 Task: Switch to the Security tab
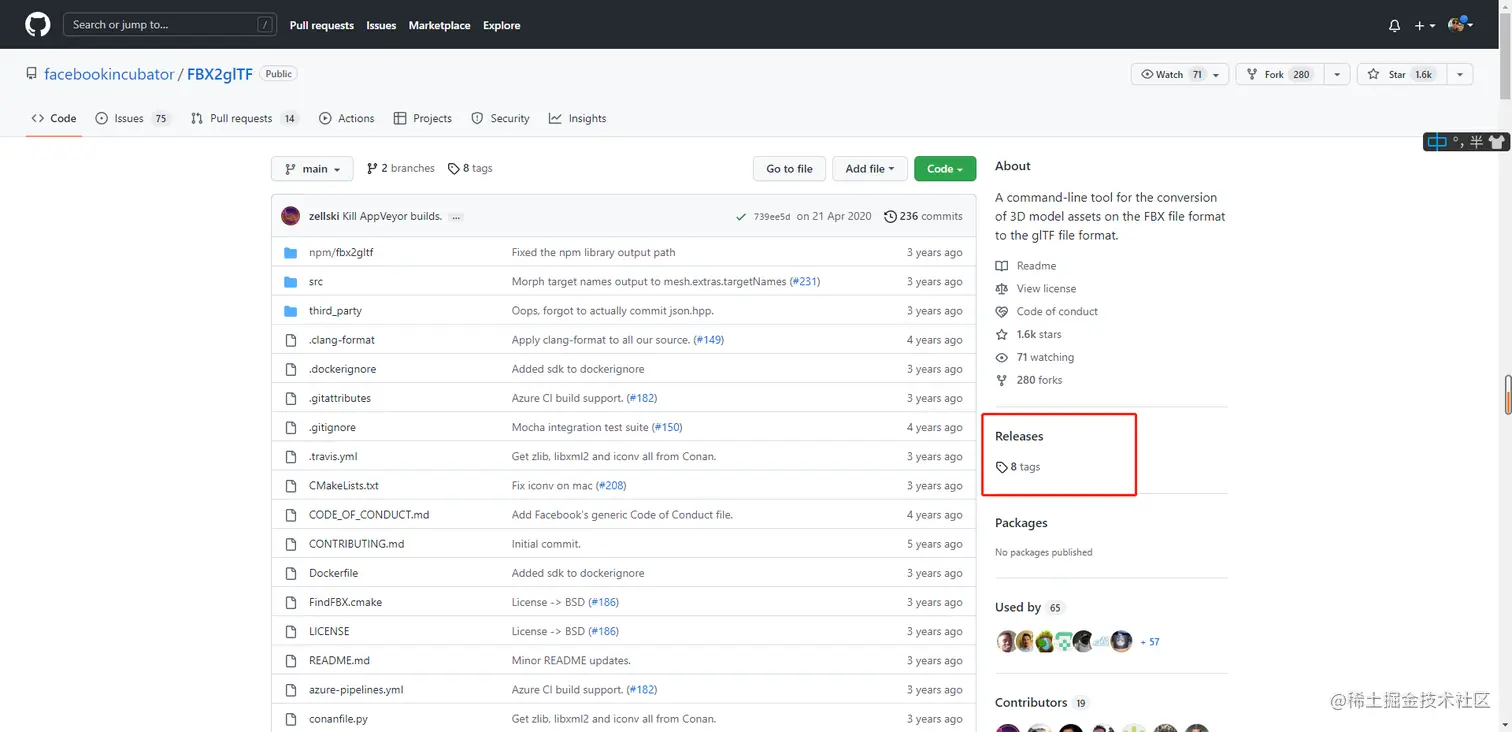500,118
